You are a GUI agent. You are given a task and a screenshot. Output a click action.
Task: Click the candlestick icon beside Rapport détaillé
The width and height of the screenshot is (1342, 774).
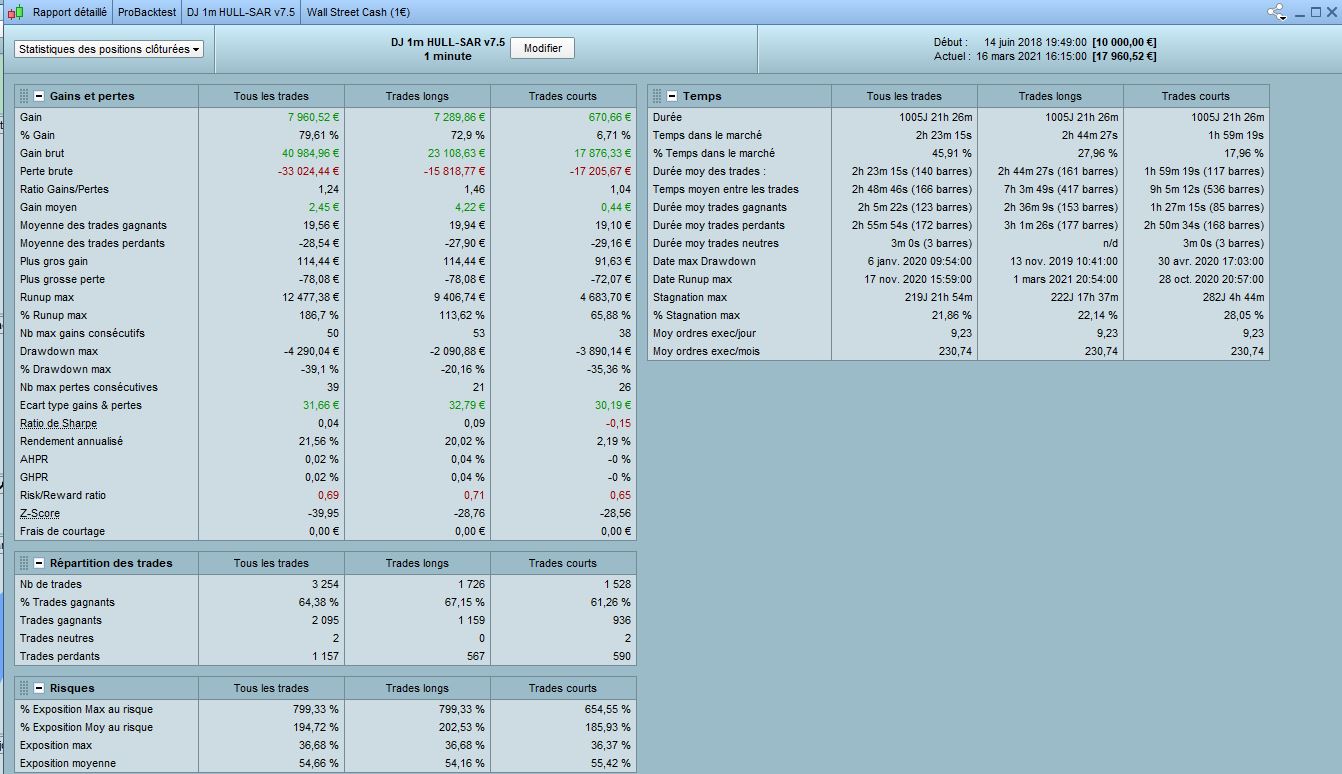pos(14,12)
